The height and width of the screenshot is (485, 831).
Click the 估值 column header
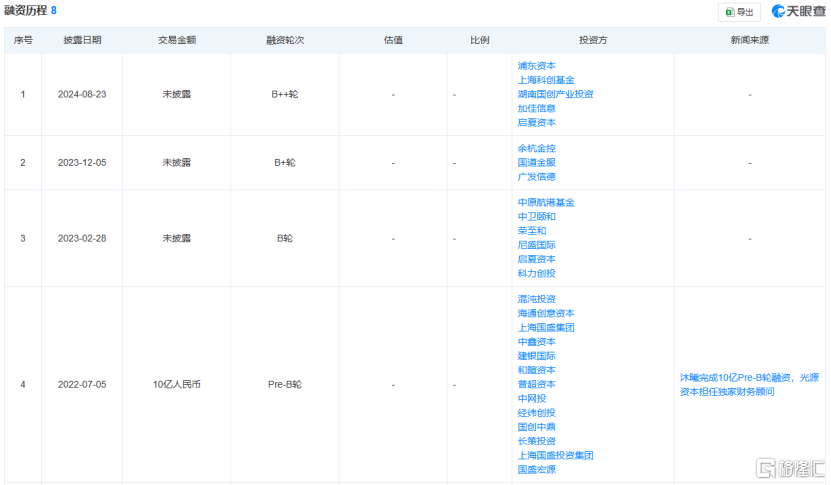[x=393, y=40]
